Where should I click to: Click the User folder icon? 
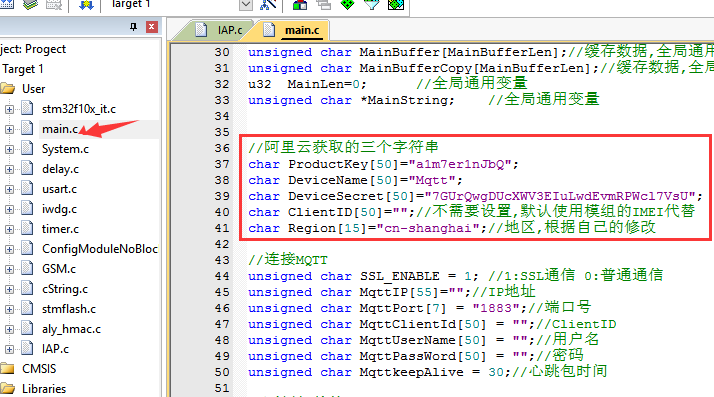pos(8,88)
